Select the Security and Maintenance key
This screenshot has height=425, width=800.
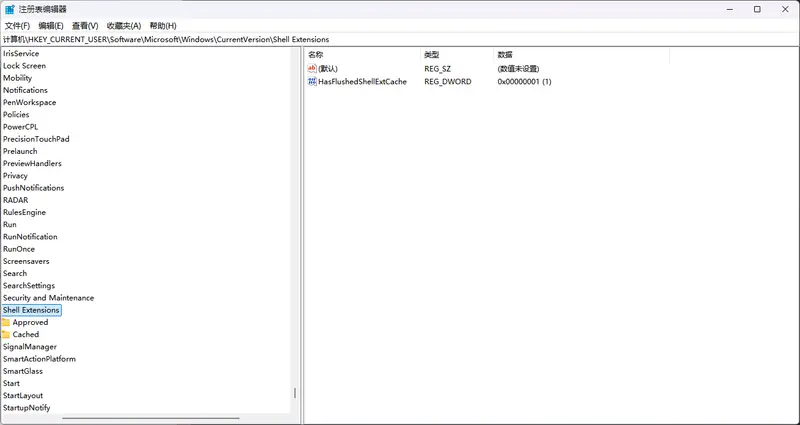click(48, 298)
